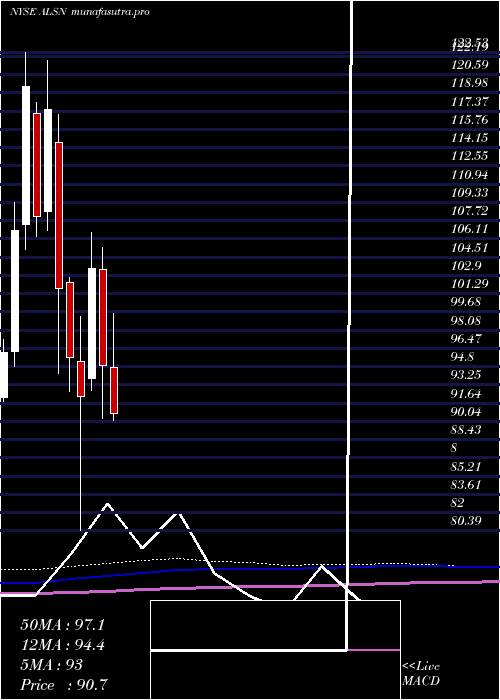This screenshot has width=500, height=700.
Task: Click the 107.72 price axis label
Action: click(468, 211)
